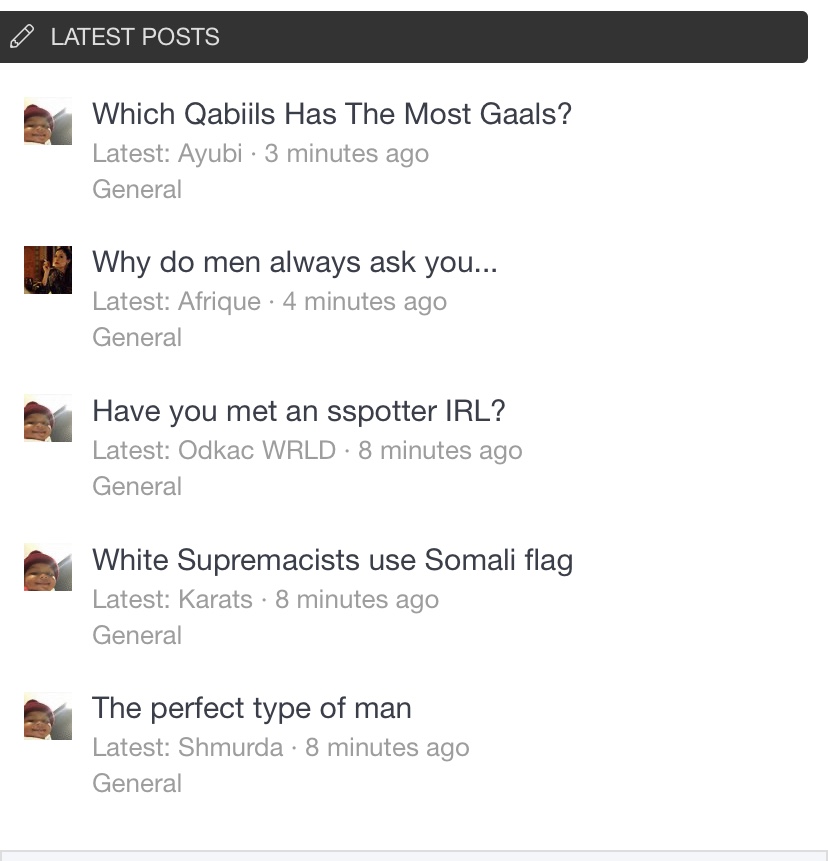Click the Latest: Odkac WRLD 8 minutes ago line
828x861 pixels.
pos(307,451)
